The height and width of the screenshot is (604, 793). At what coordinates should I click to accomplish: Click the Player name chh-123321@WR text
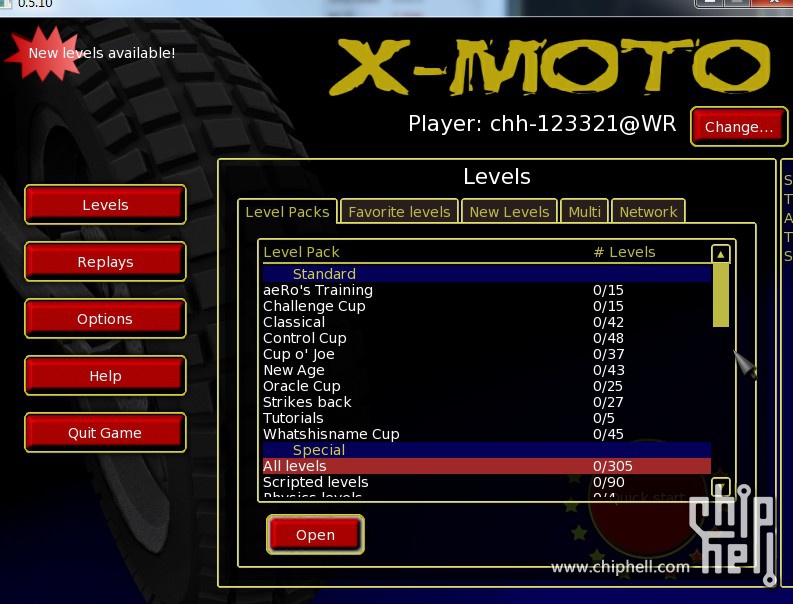coord(583,123)
